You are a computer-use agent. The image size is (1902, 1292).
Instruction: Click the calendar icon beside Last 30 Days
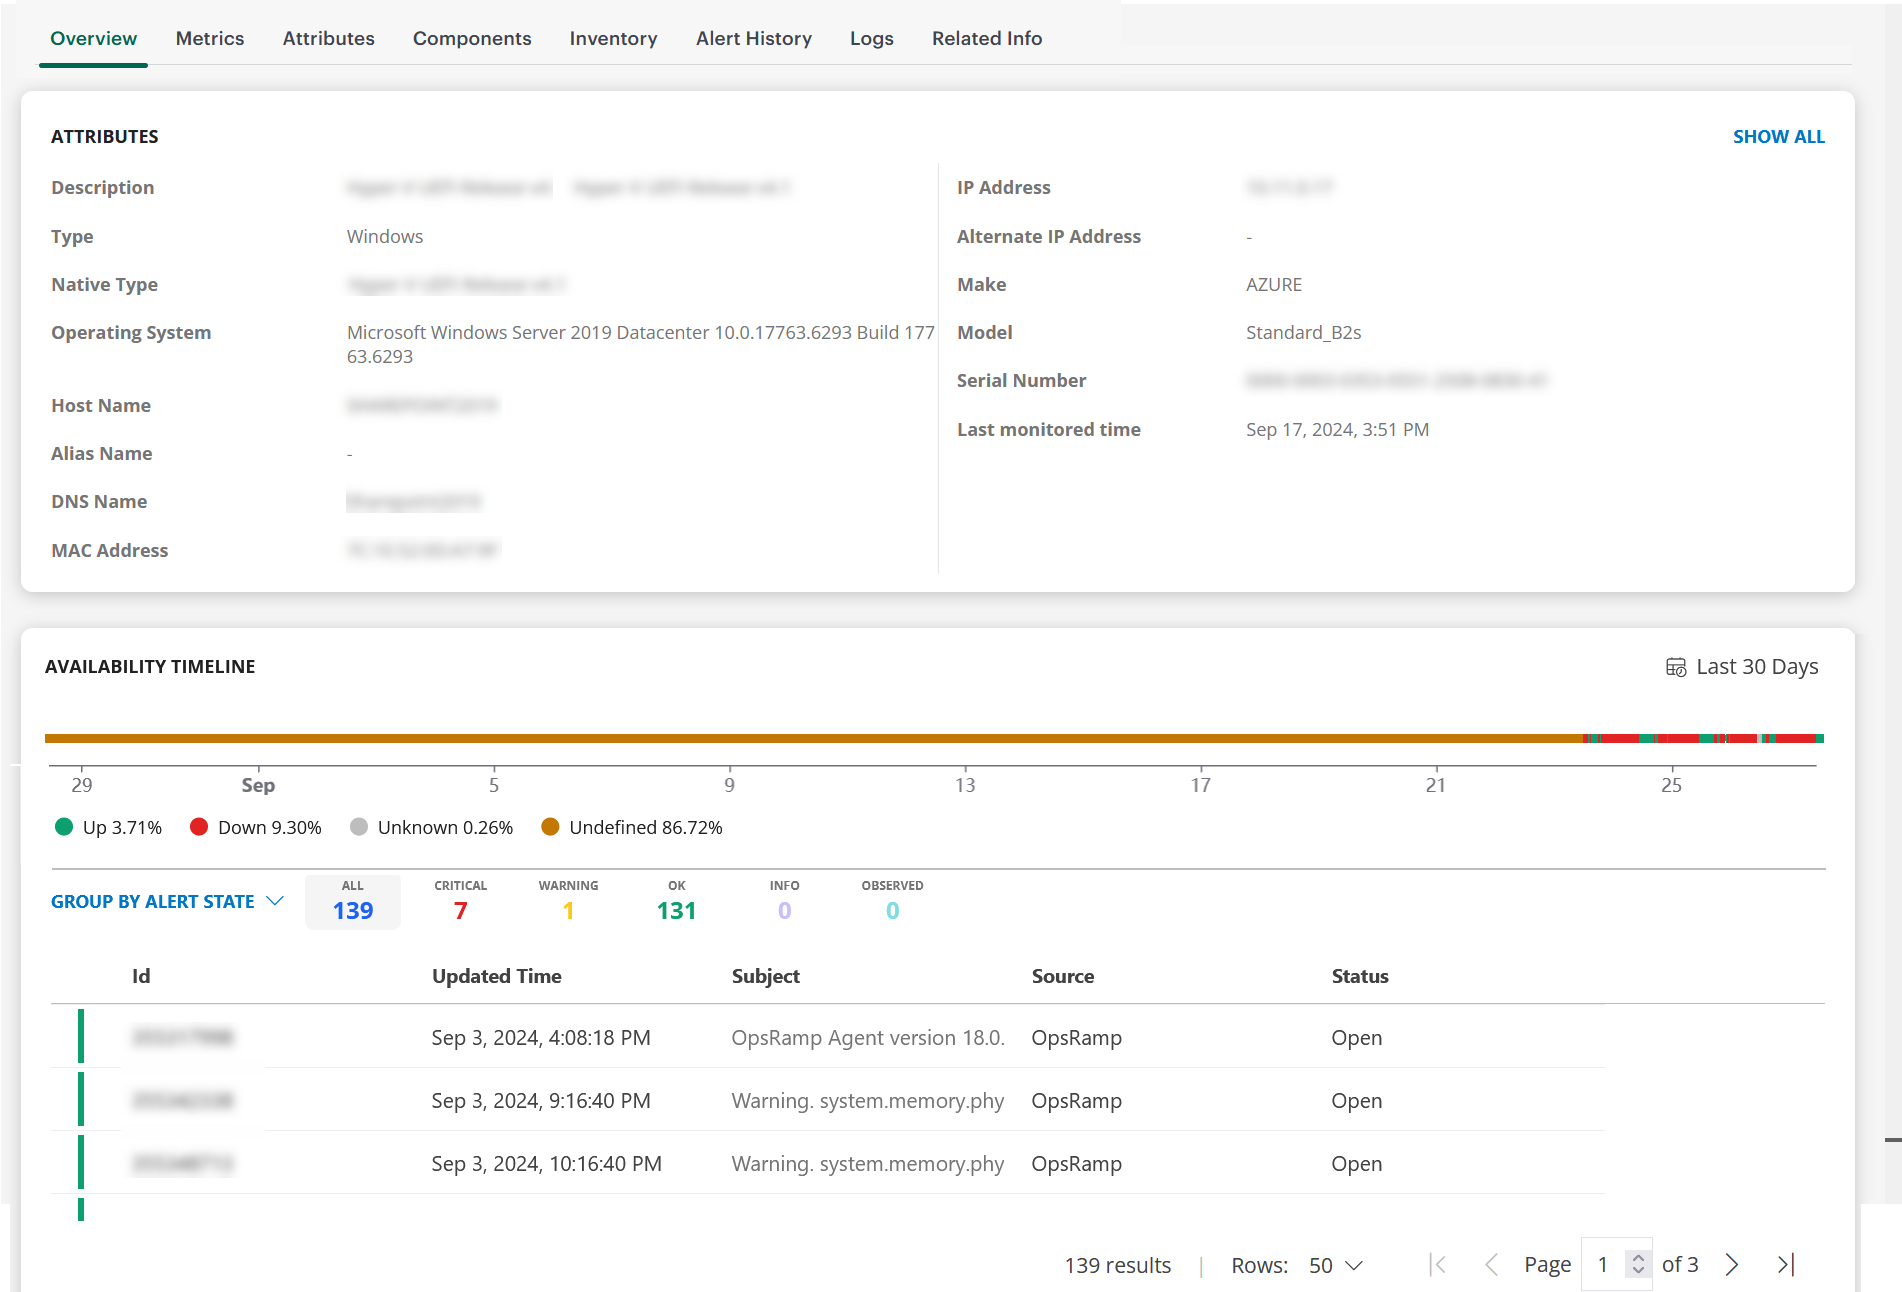[x=1676, y=667]
